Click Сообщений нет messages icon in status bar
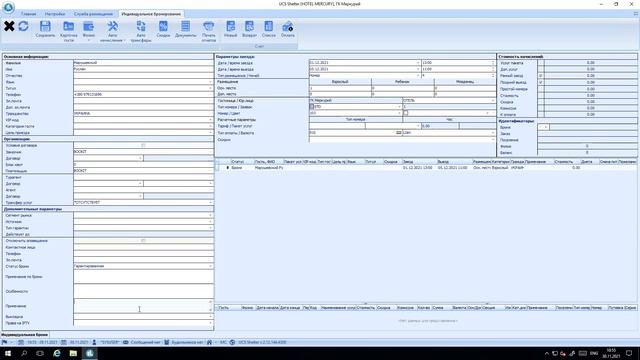Image resolution: width=640 pixels, height=360 pixels. (x=126, y=342)
